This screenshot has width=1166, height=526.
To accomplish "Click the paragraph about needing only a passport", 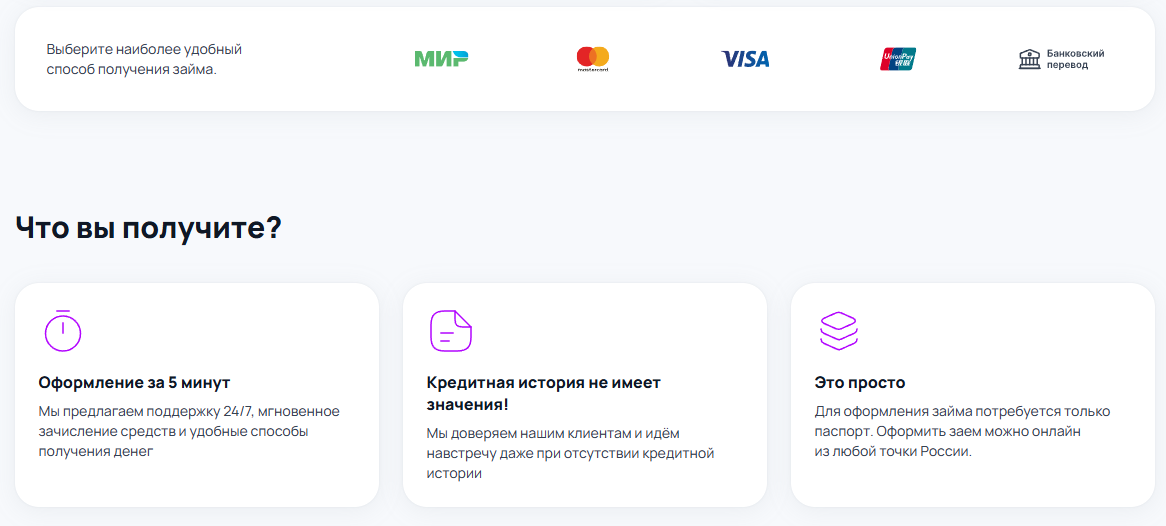I will 962,431.
